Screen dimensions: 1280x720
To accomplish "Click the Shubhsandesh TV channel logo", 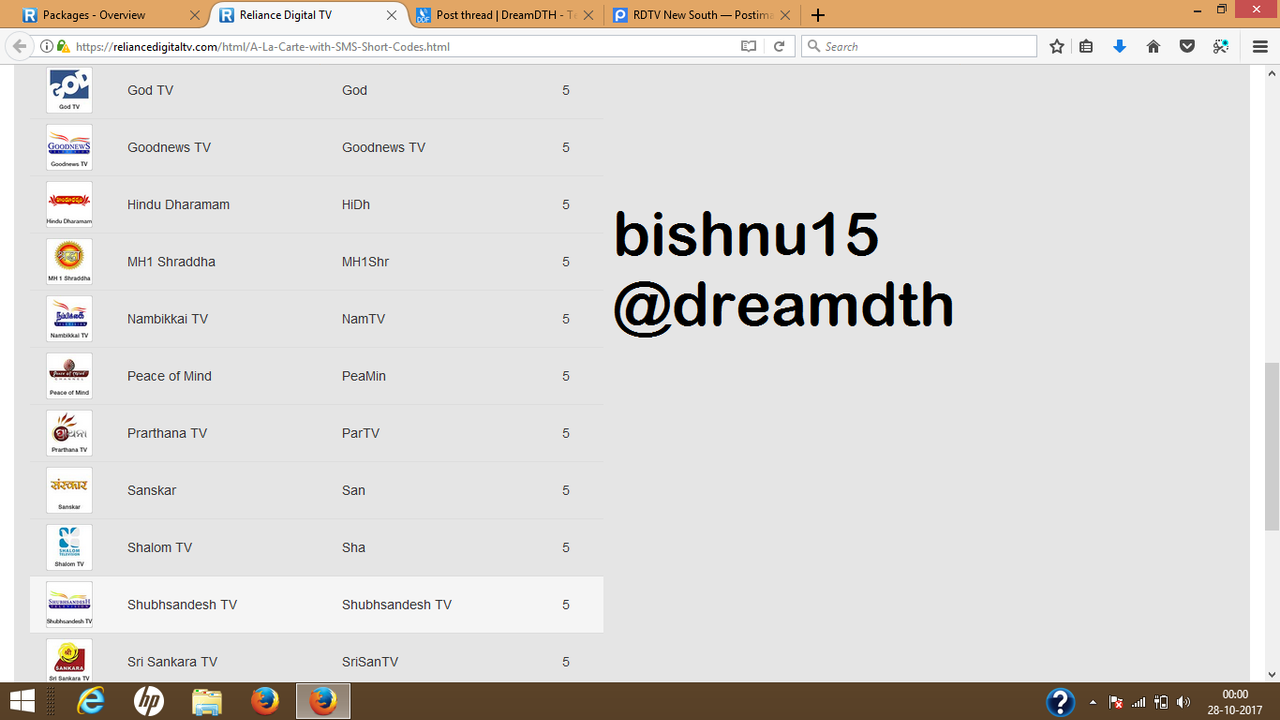I will coord(69,604).
